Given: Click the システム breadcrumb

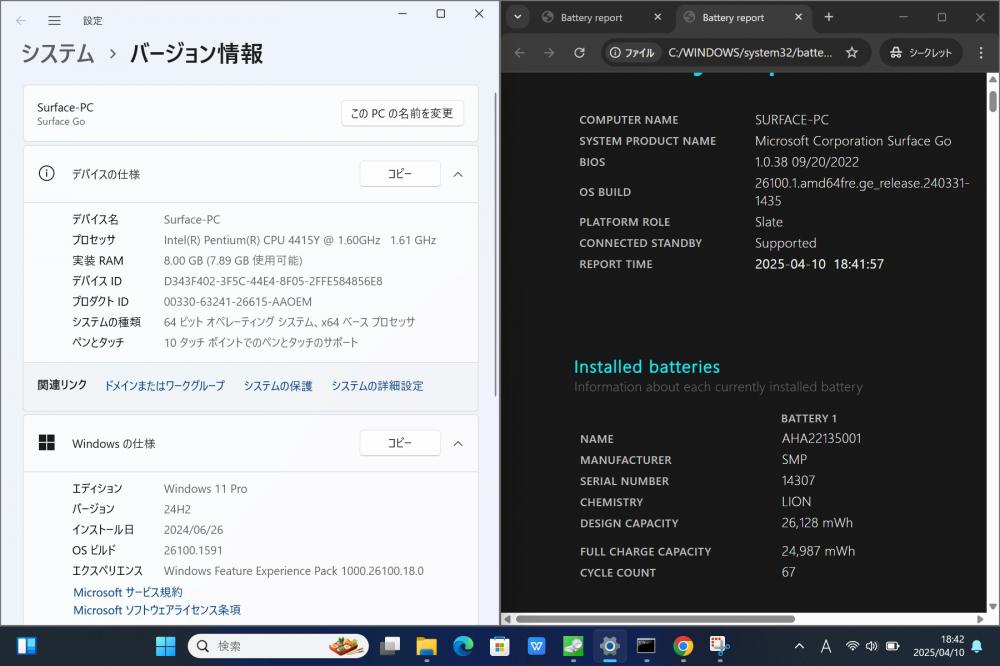Looking at the screenshot, I should pos(57,53).
